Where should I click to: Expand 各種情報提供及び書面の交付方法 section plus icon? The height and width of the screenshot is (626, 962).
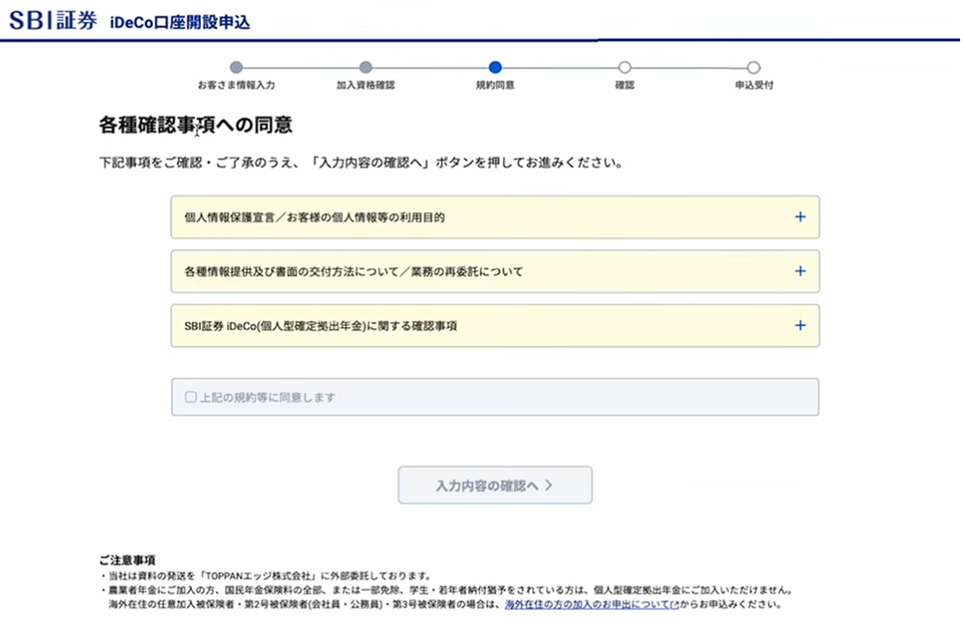coord(800,271)
